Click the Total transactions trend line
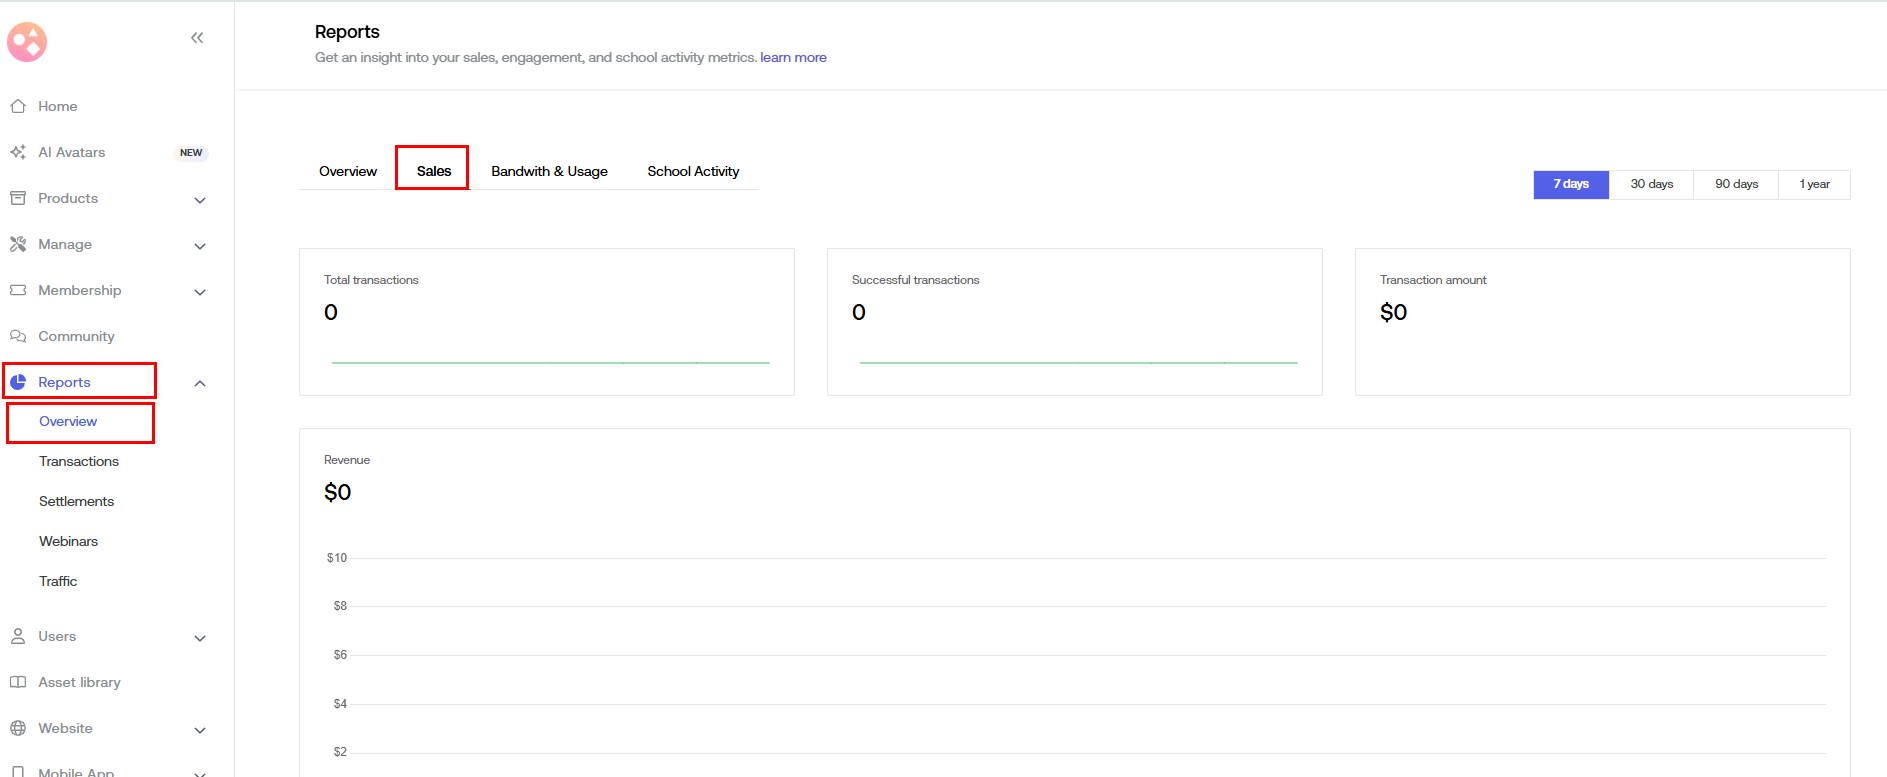Image resolution: width=1887 pixels, height=777 pixels. (550, 362)
